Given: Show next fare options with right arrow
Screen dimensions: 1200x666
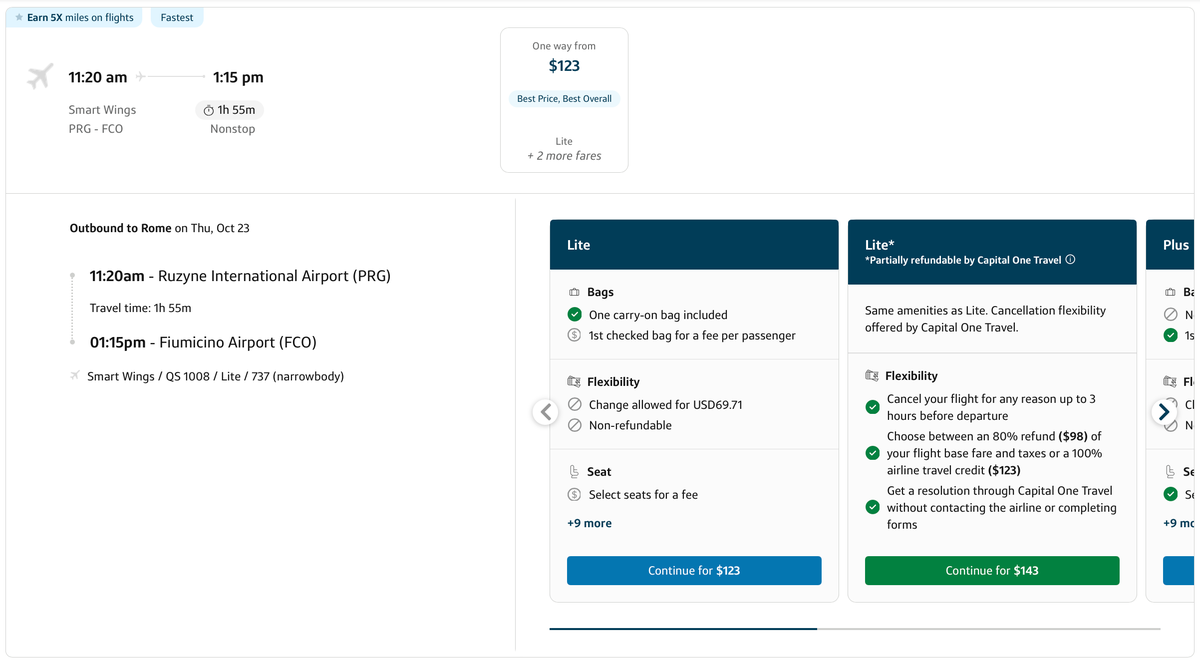Looking at the screenshot, I should click(1163, 412).
